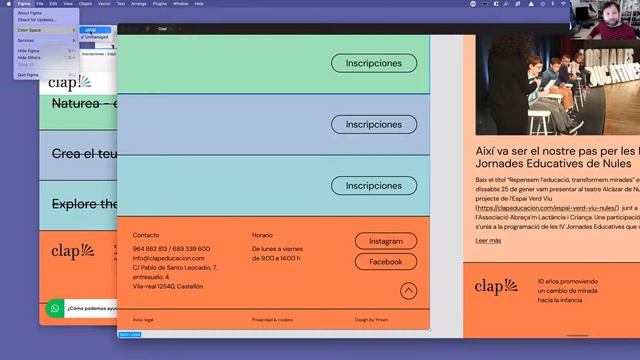The width and height of the screenshot is (640, 360).
Task: Click the webcam video thumbnail of the presenter
Action: [605, 20]
